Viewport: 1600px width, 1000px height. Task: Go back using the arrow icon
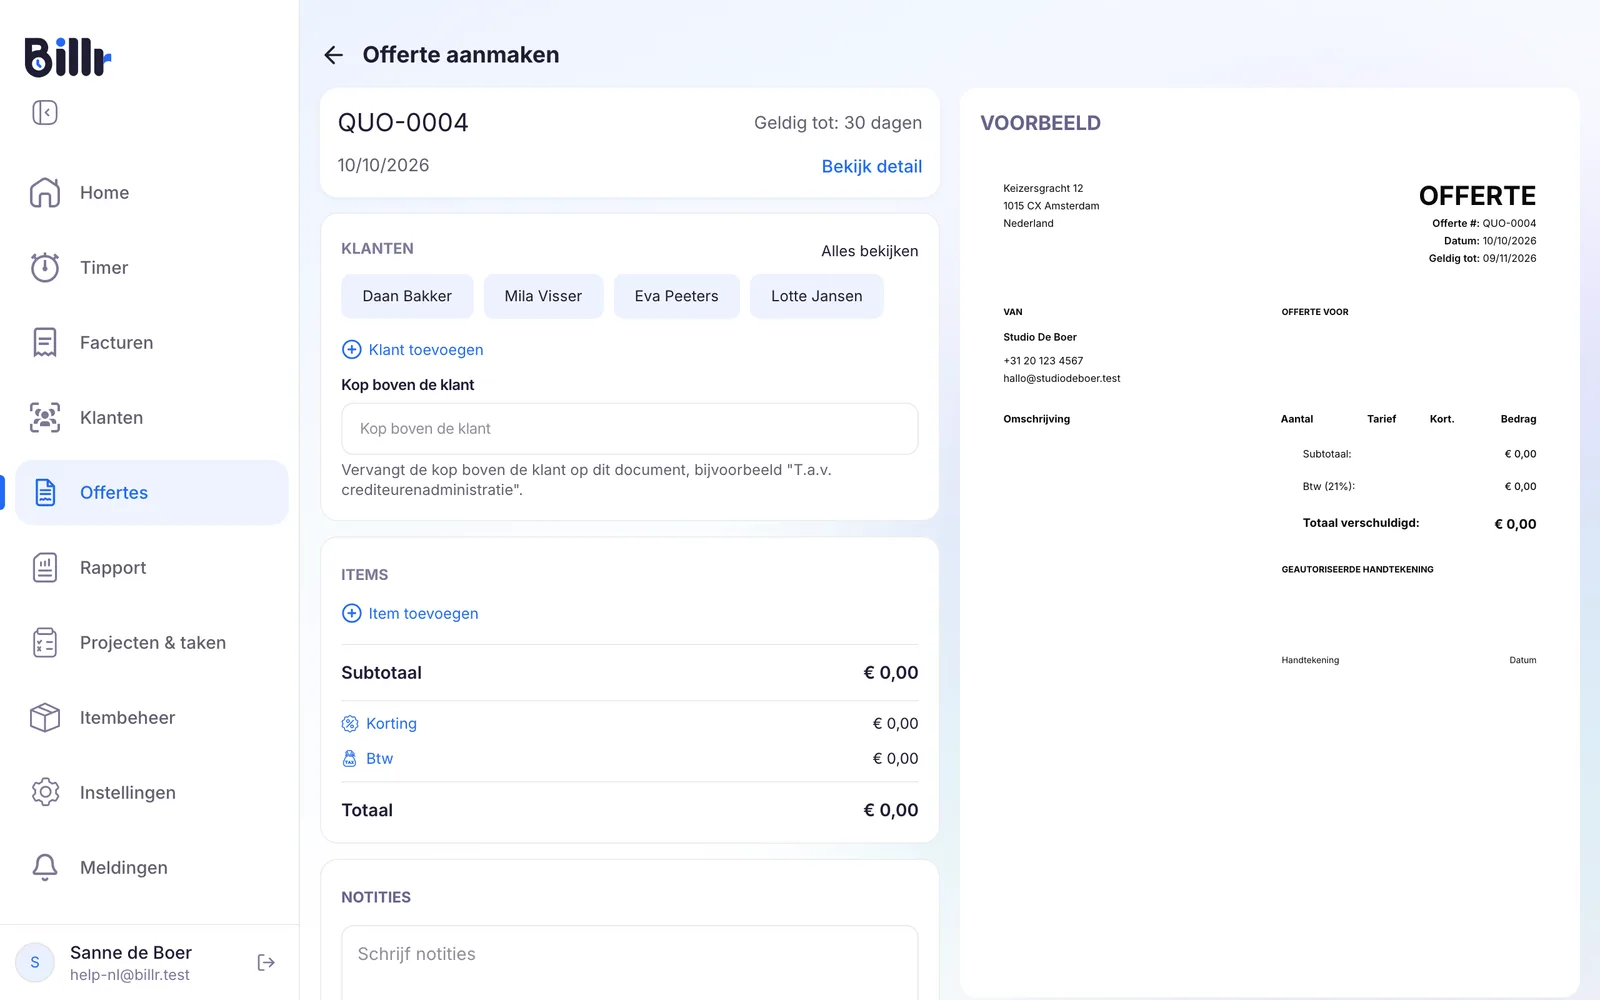334,55
